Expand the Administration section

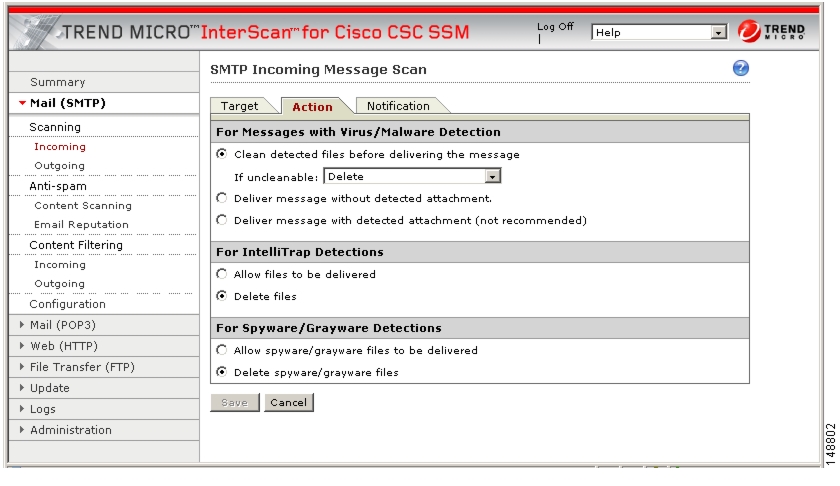click(71, 430)
